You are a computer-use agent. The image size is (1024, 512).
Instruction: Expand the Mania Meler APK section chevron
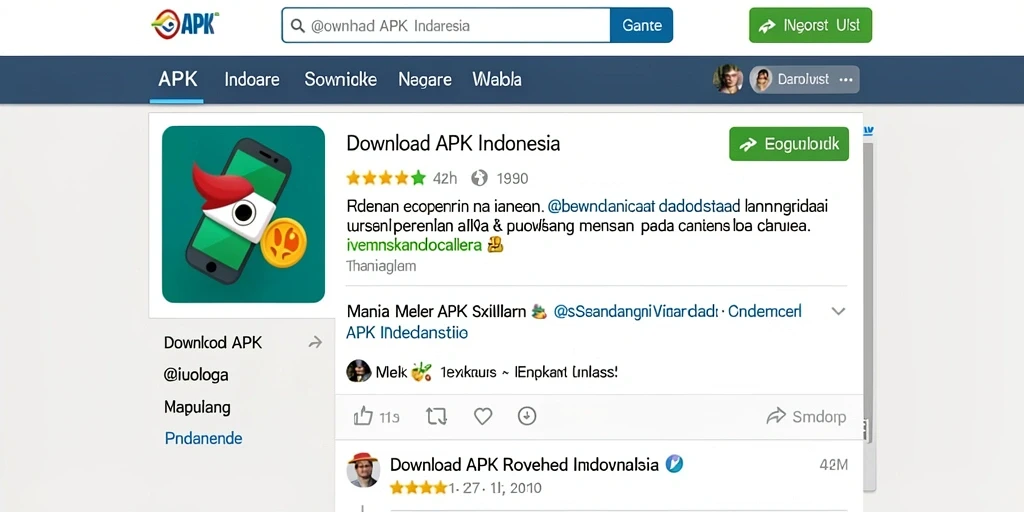click(838, 311)
